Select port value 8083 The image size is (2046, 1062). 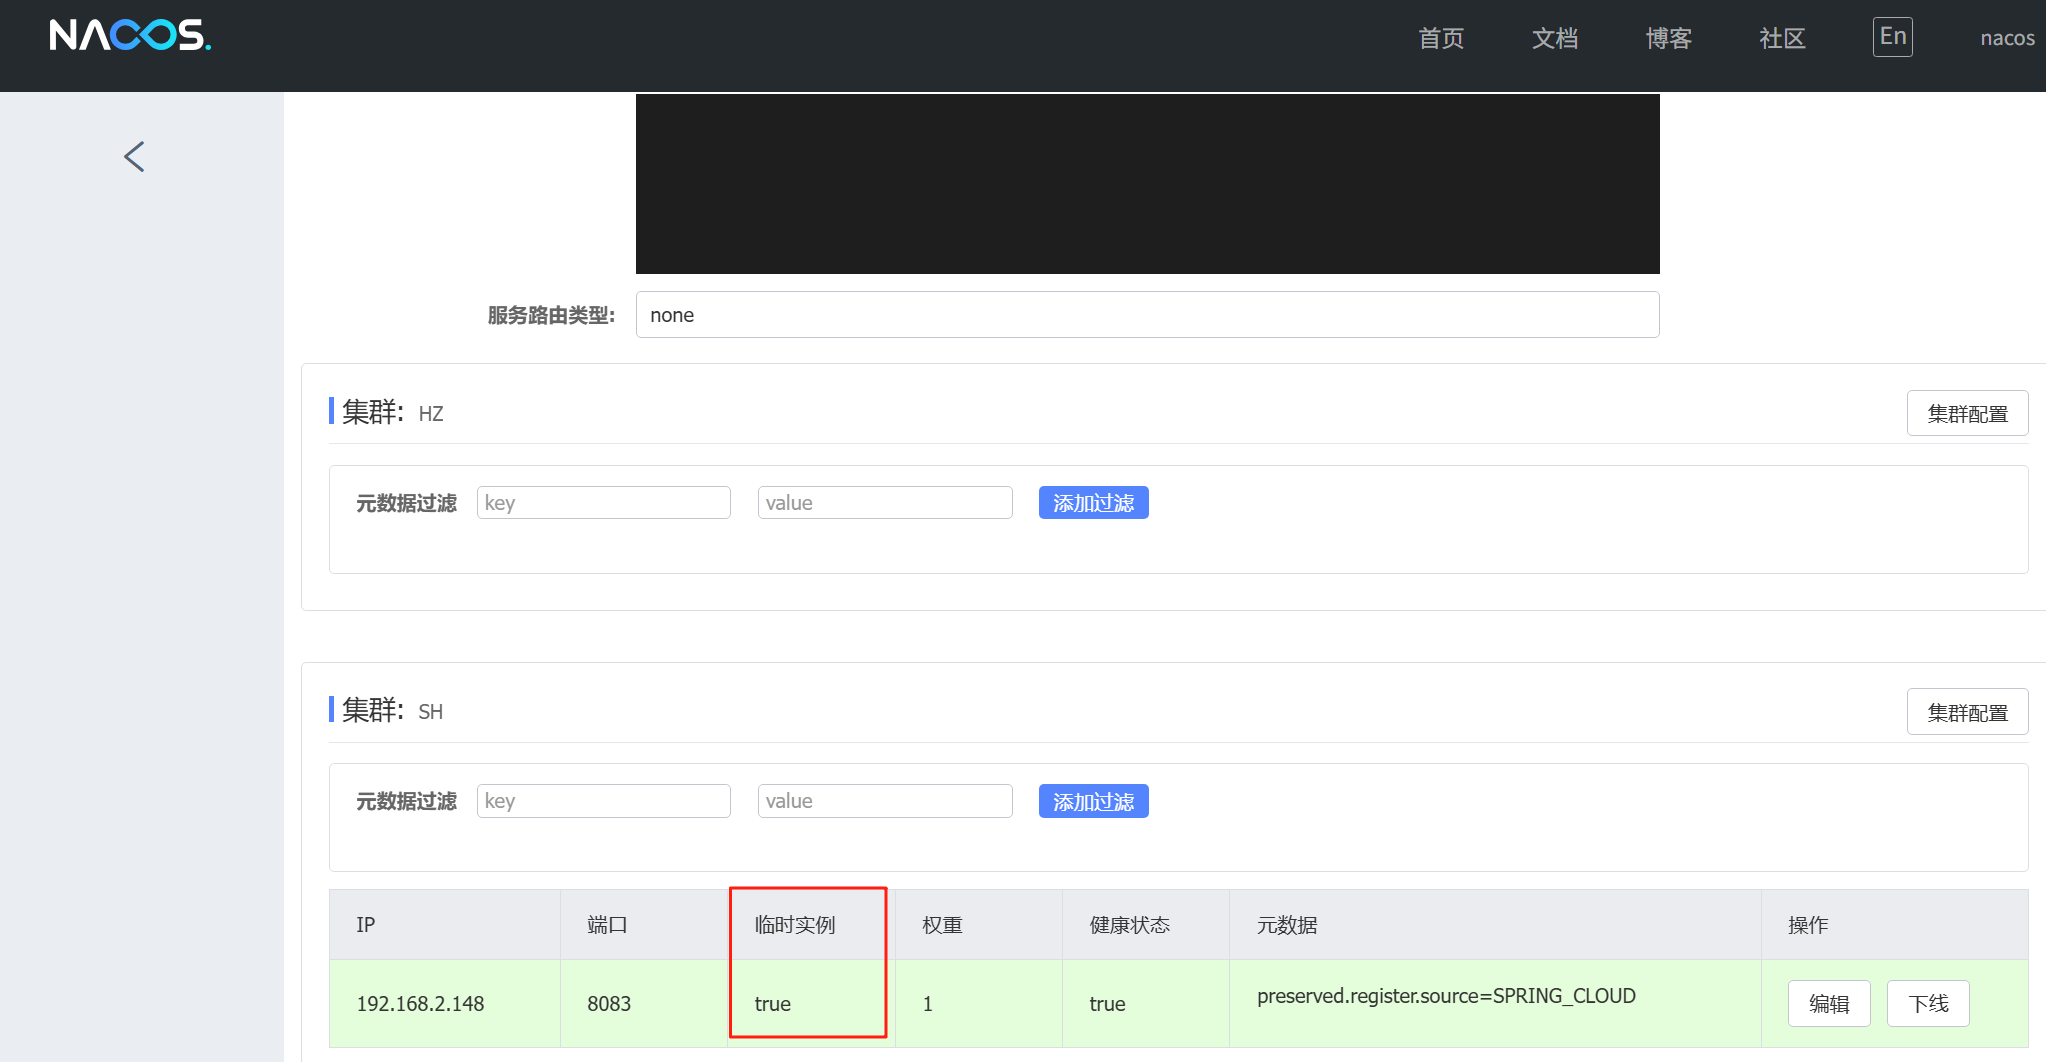click(609, 1004)
